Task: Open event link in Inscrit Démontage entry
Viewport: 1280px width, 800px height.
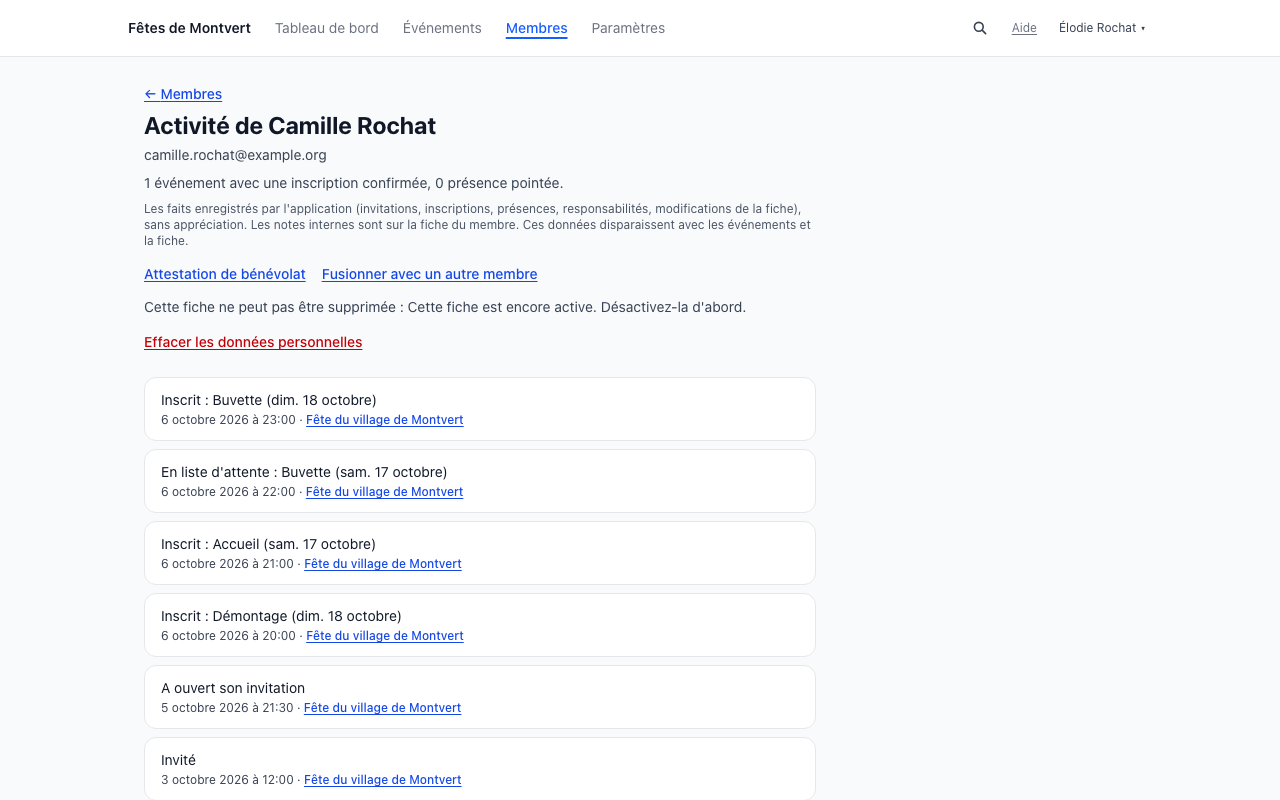Action: [x=385, y=636]
